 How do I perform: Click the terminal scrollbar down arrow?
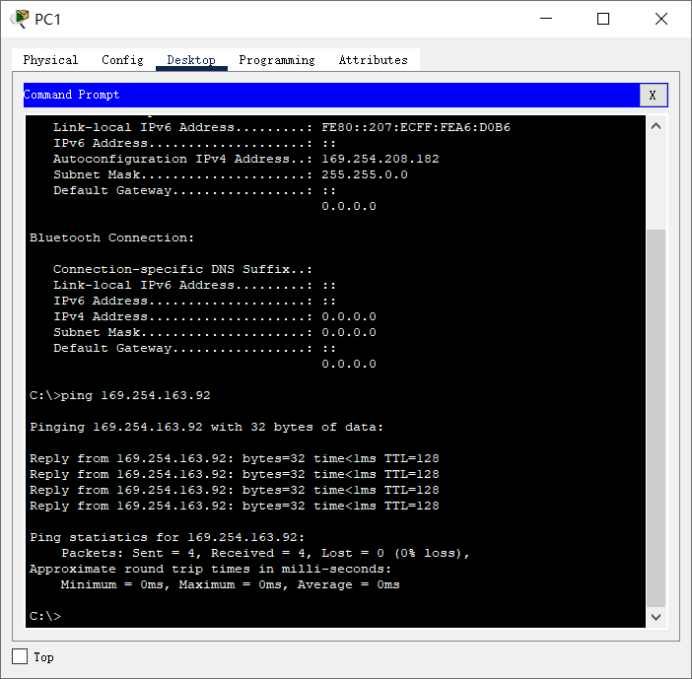(656, 617)
